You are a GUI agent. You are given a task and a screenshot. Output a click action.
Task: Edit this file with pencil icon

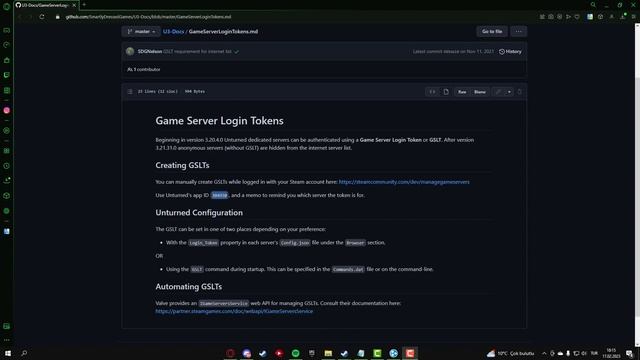(498, 92)
